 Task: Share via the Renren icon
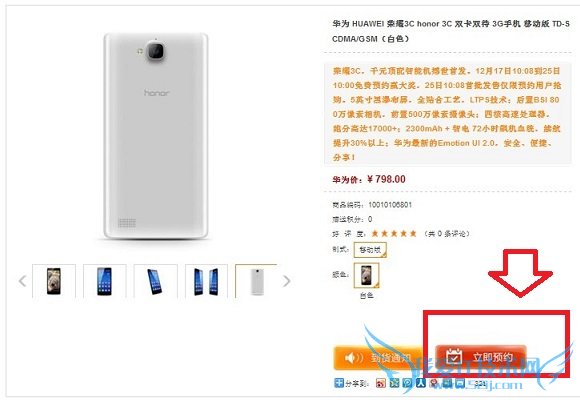click(x=421, y=383)
